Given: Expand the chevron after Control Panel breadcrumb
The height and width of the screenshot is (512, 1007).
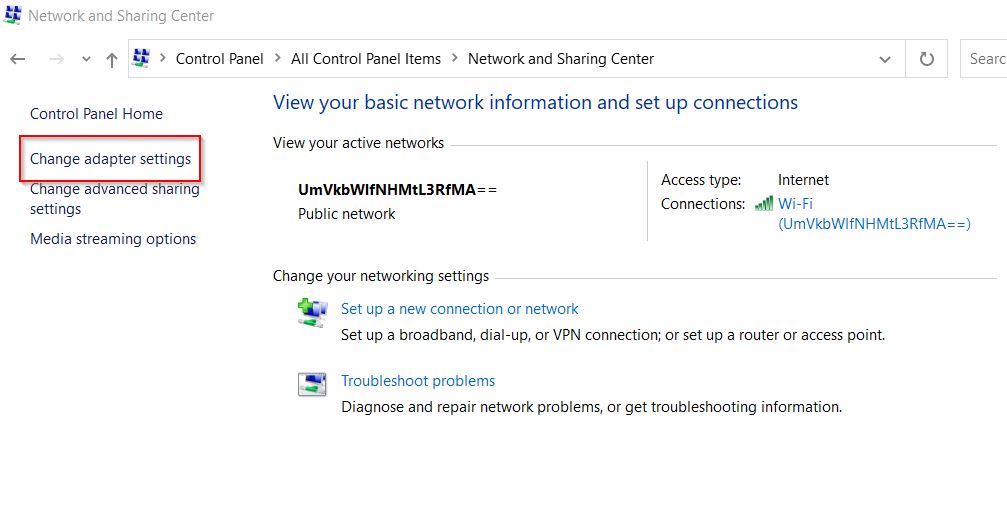Looking at the screenshot, I should (x=277, y=58).
